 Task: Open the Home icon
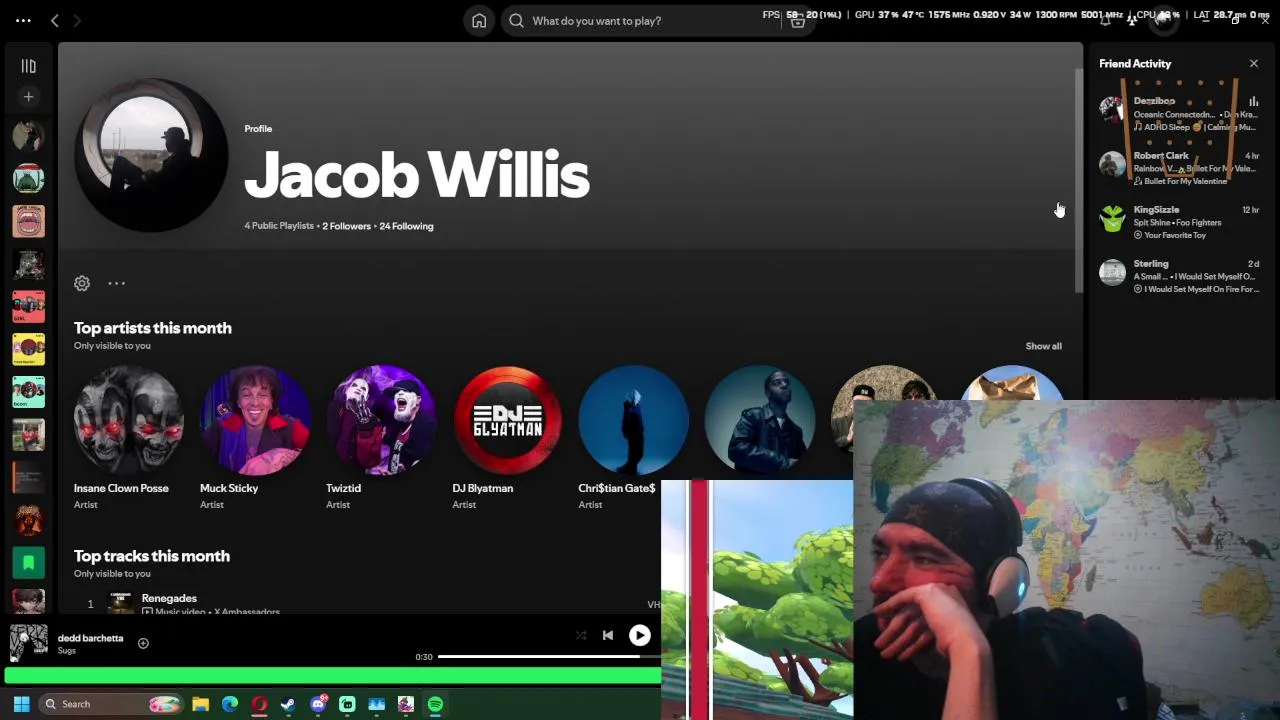(479, 21)
